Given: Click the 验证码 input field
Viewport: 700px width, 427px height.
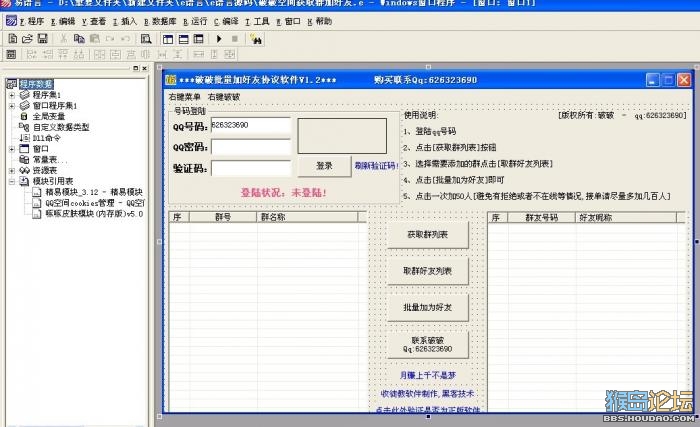Looking at the screenshot, I should (251, 168).
